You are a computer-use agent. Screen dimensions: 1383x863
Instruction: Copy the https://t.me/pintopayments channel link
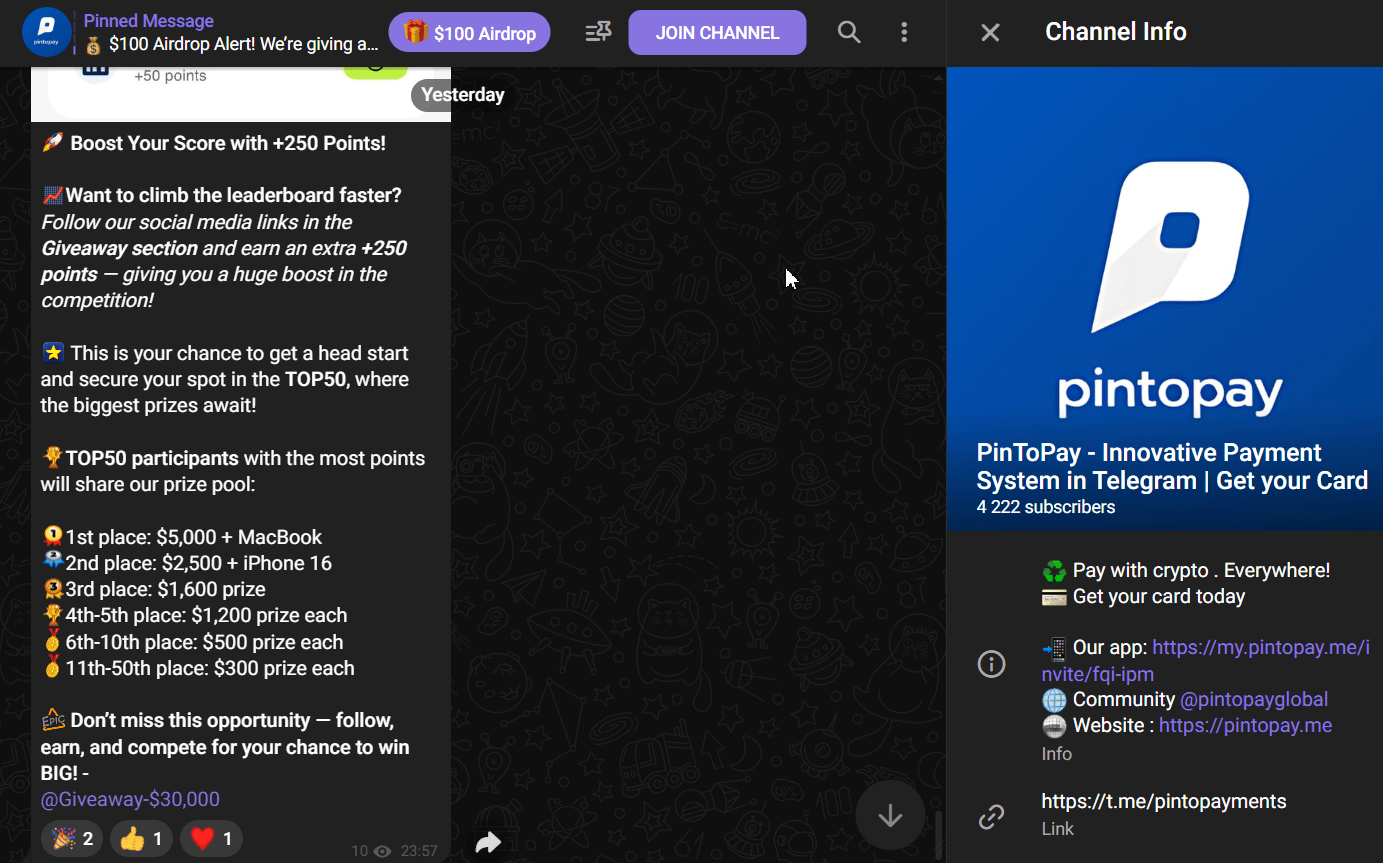pyautogui.click(x=1164, y=801)
